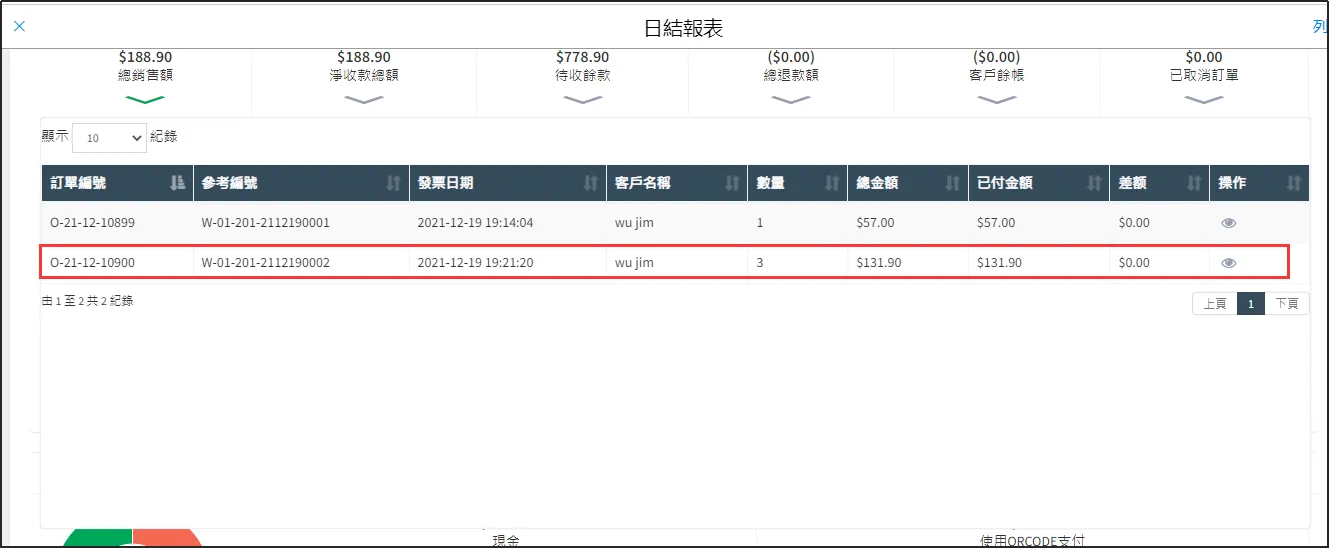Click sort arrows in 客戶名稱 header
The width and height of the screenshot is (1329, 548).
[x=732, y=183]
